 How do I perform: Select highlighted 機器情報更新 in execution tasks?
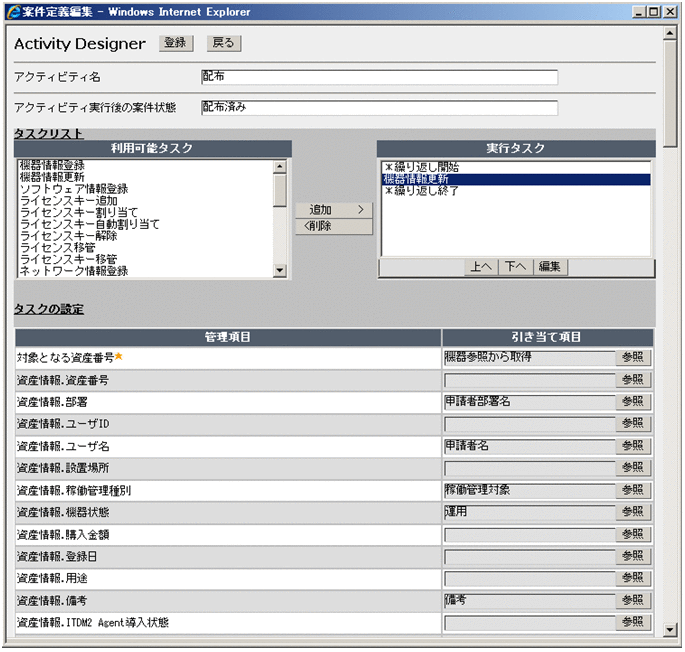[x=516, y=179]
